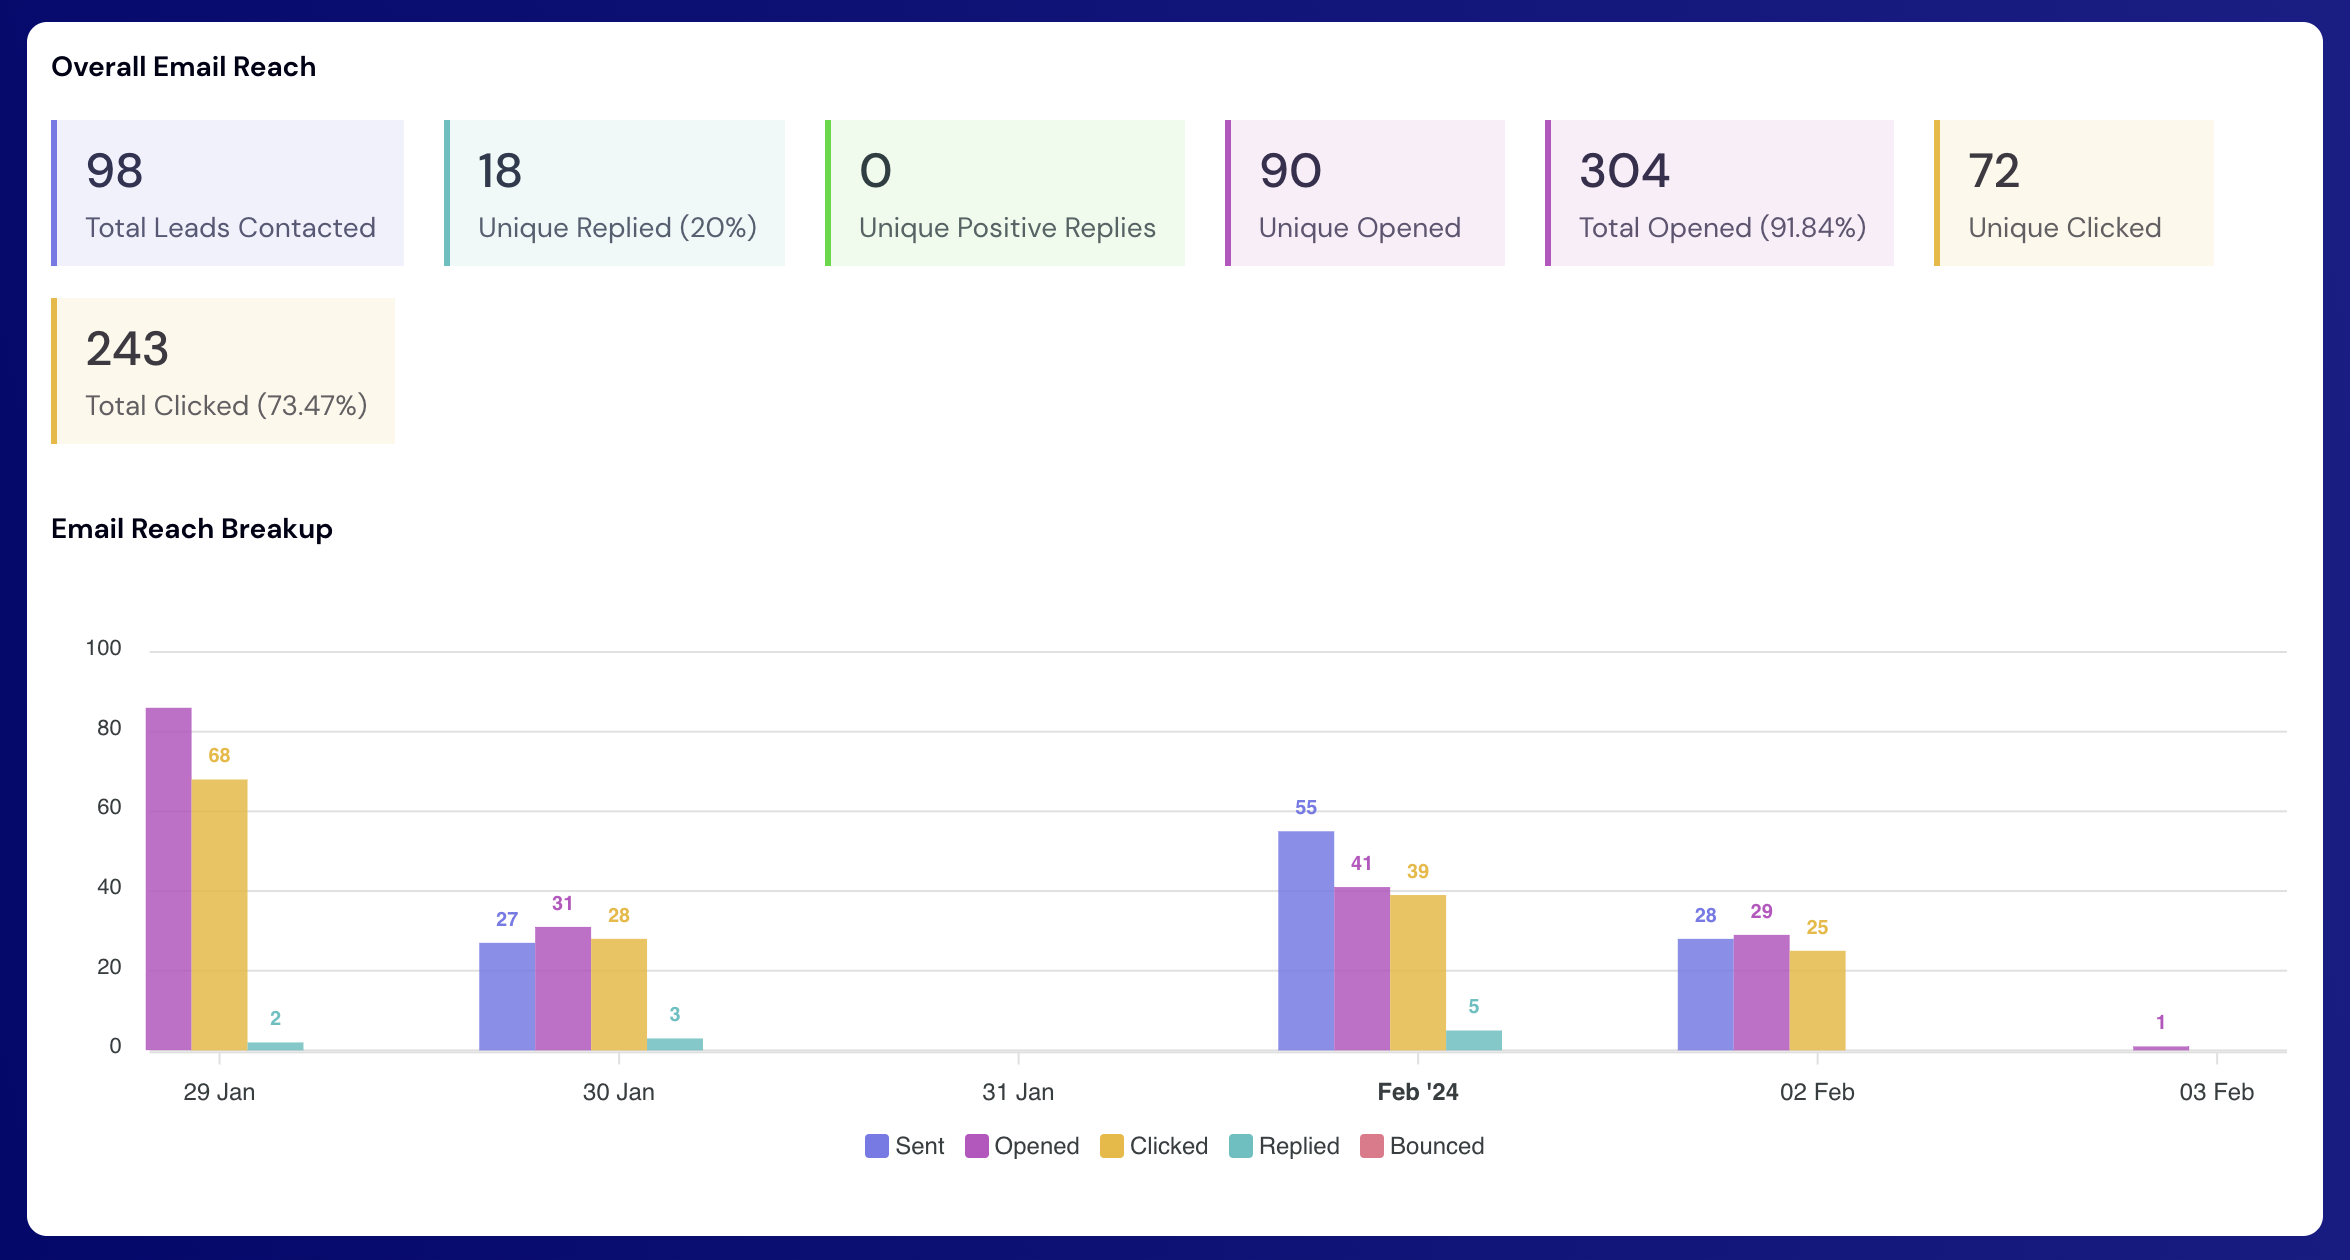Click the 5 Replied bar on Feb '24
The width and height of the screenshot is (2350, 1260).
click(x=1473, y=1040)
